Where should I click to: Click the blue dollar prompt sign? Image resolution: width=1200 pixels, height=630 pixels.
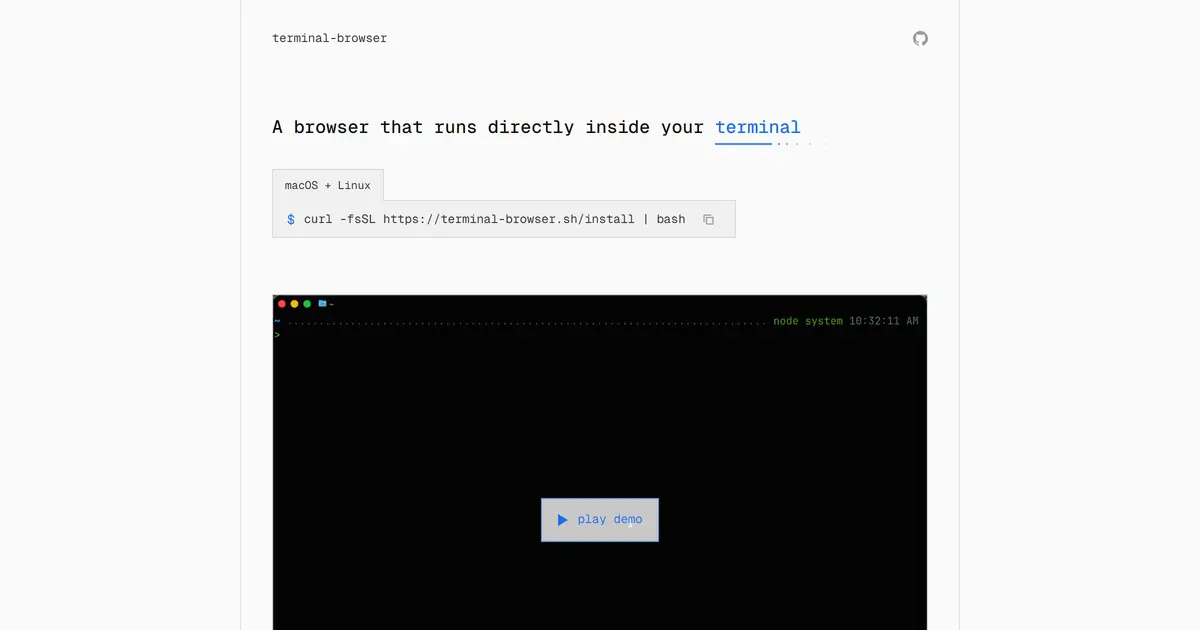click(x=291, y=219)
